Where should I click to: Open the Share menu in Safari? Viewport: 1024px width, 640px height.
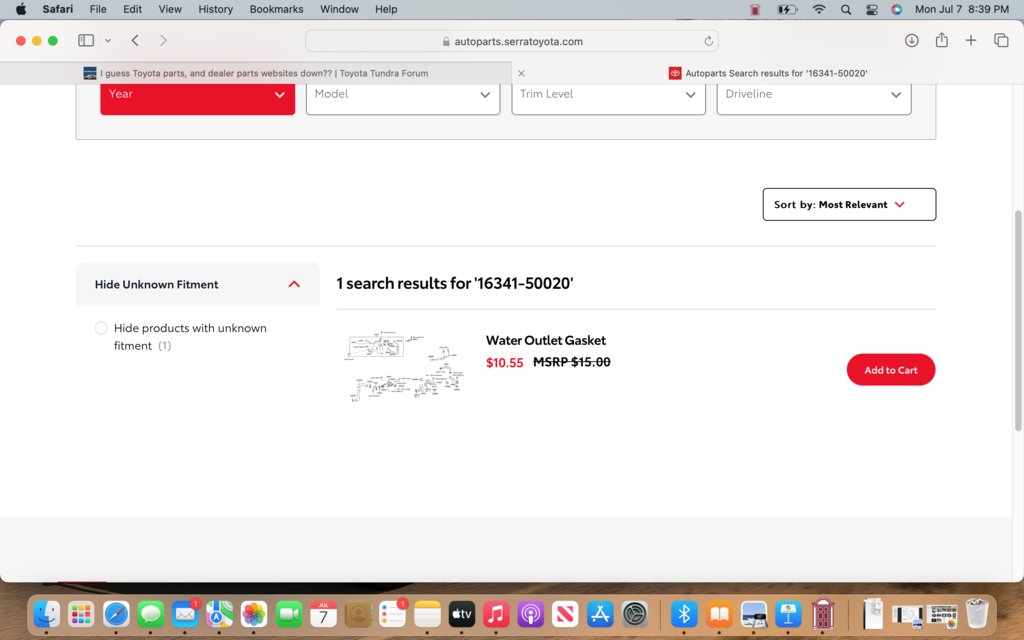[941, 40]
